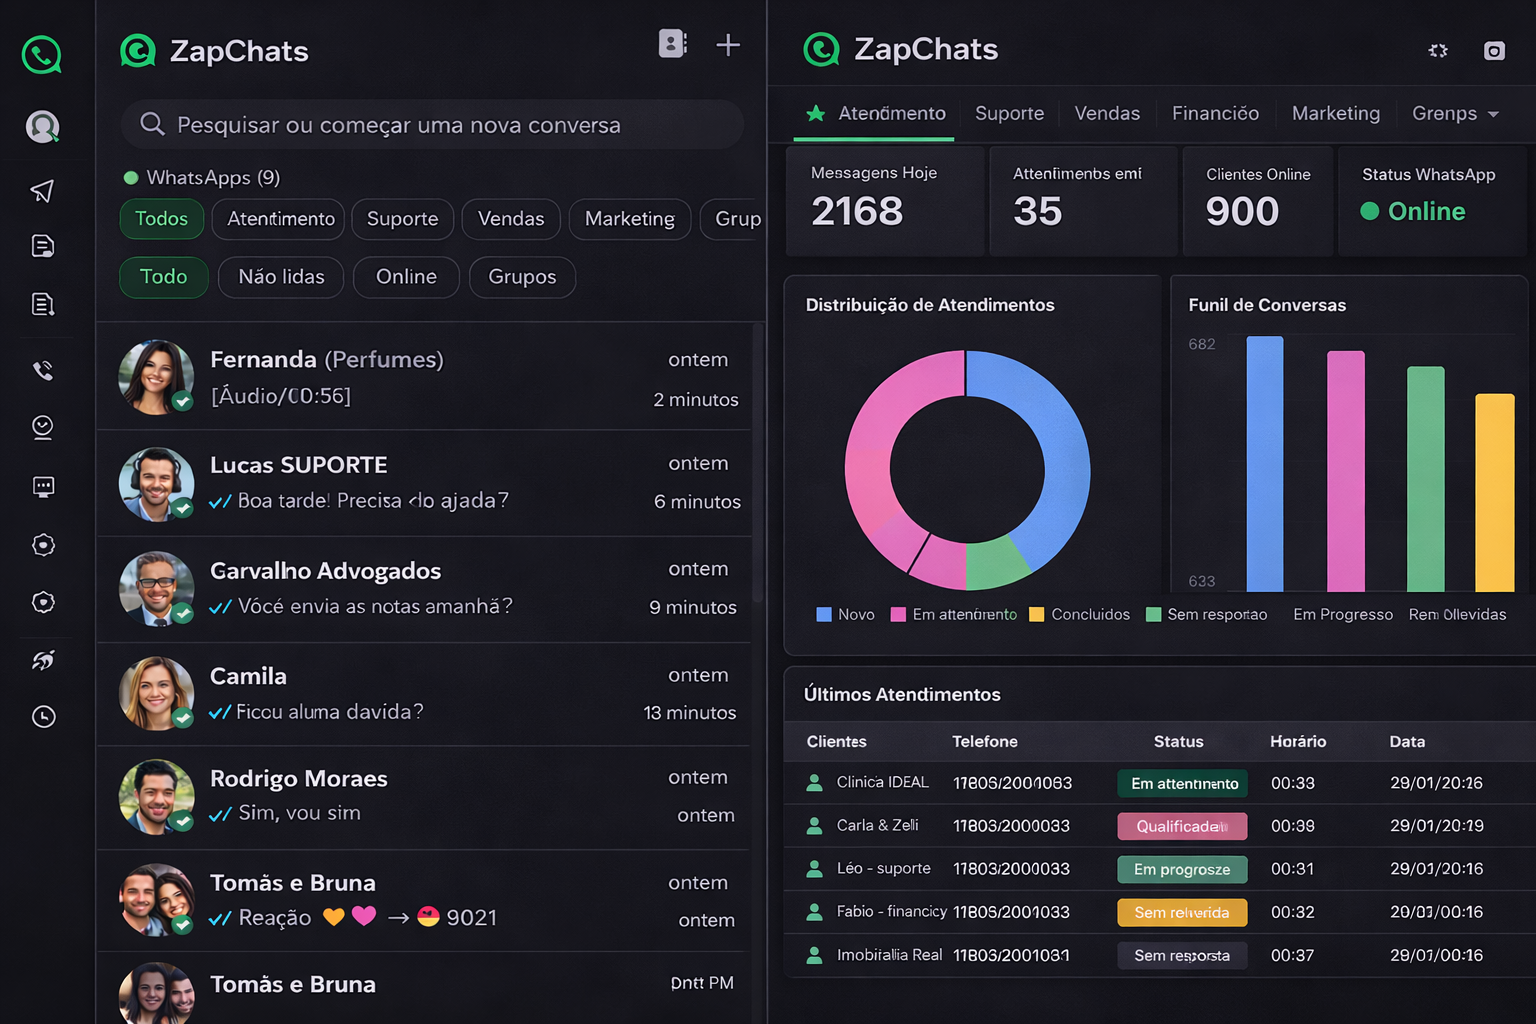This screenshot has height=1024, width=1536.
Task: Select the paper plane send icon in sidebar
Action: [x=41, y=190]
